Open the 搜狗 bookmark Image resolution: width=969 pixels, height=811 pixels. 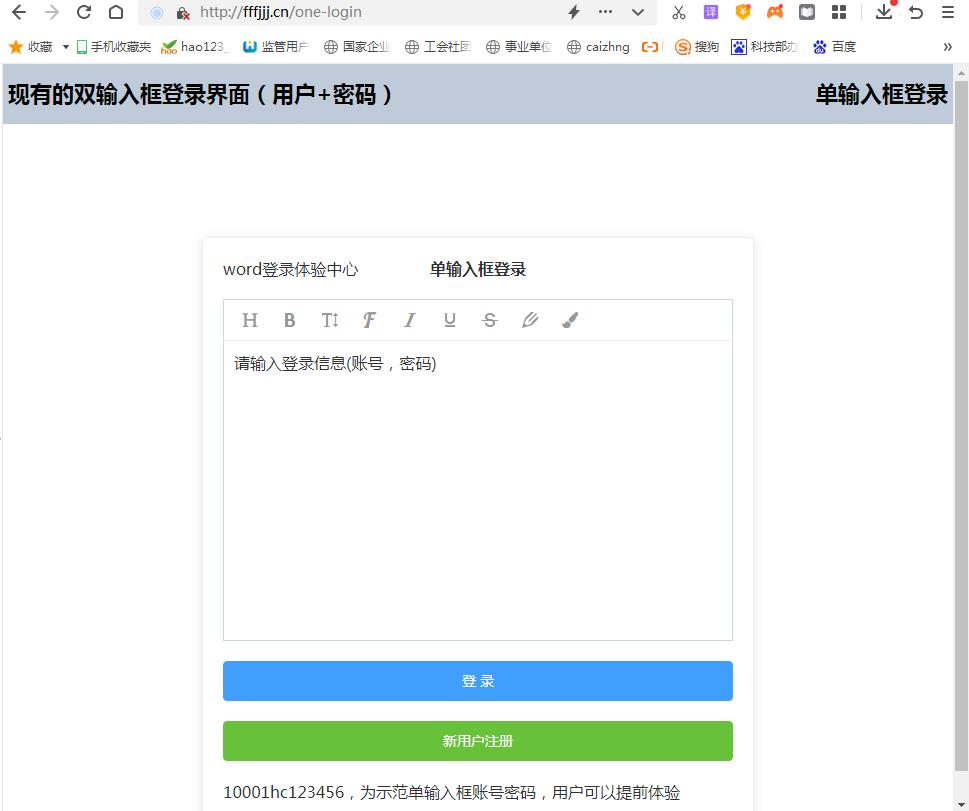696,46
